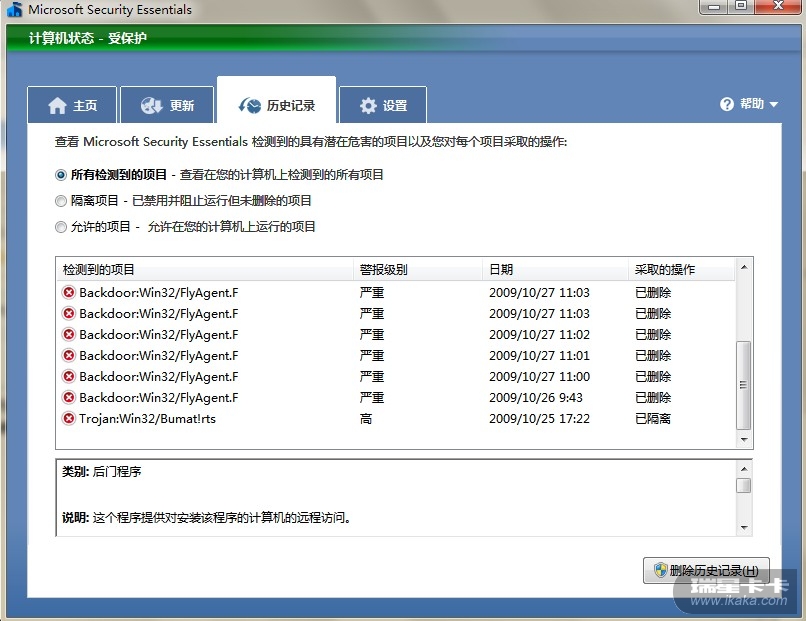The width and height of the screenshot is (806, 621).
Task: Click description pane scrollbar thumb
Action: click(743, 485)
